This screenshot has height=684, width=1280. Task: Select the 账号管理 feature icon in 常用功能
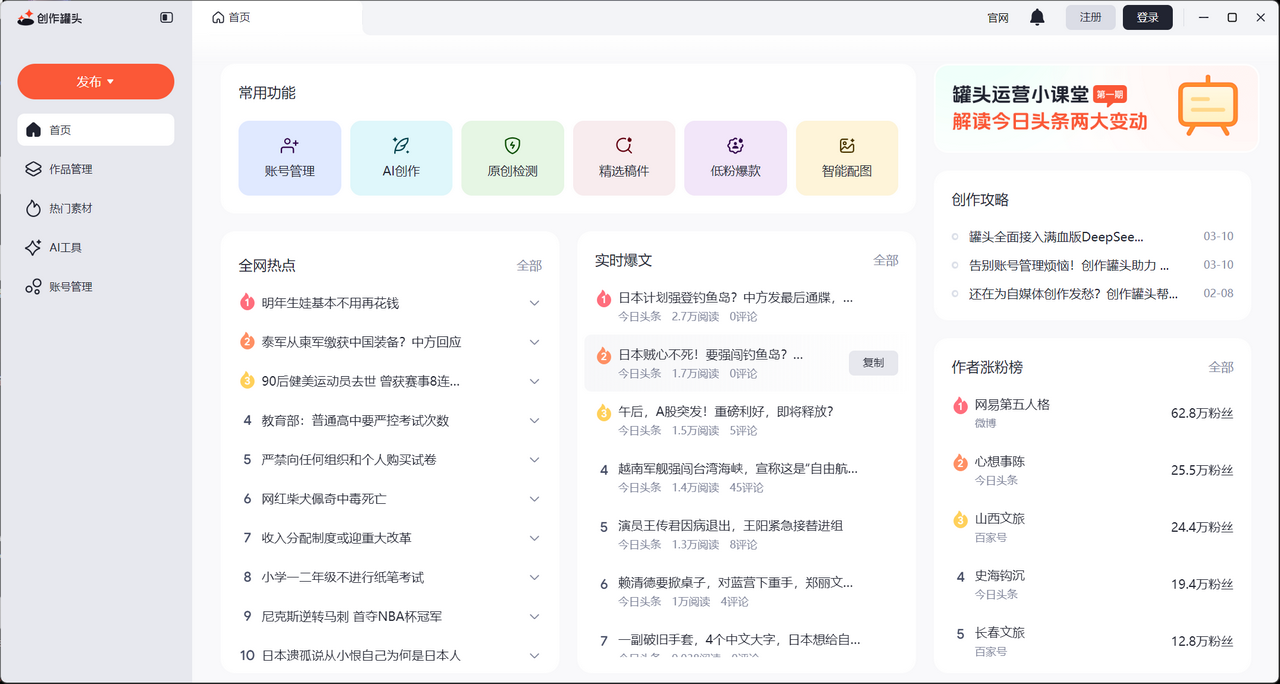point(290,157)
